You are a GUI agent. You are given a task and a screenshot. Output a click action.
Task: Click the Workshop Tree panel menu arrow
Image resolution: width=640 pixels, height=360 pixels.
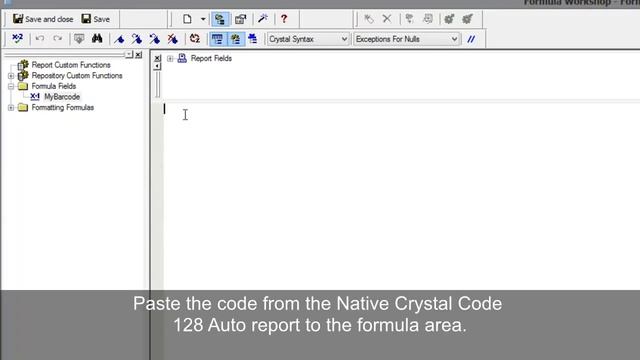129,54
